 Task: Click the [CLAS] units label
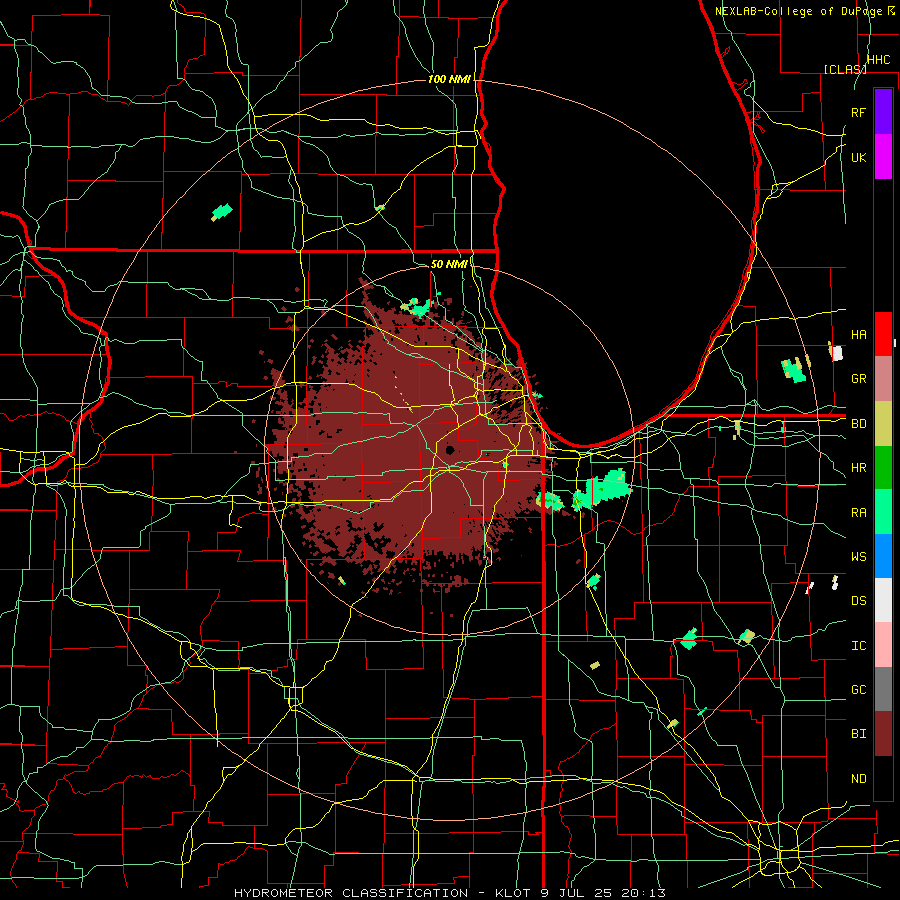pos(845,69)
